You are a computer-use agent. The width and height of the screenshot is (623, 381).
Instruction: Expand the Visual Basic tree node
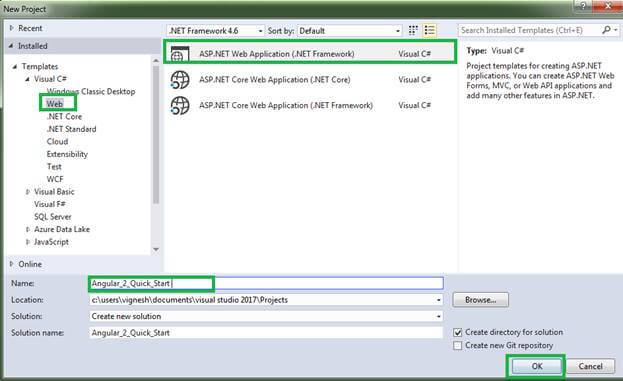[x=27, y=192]
